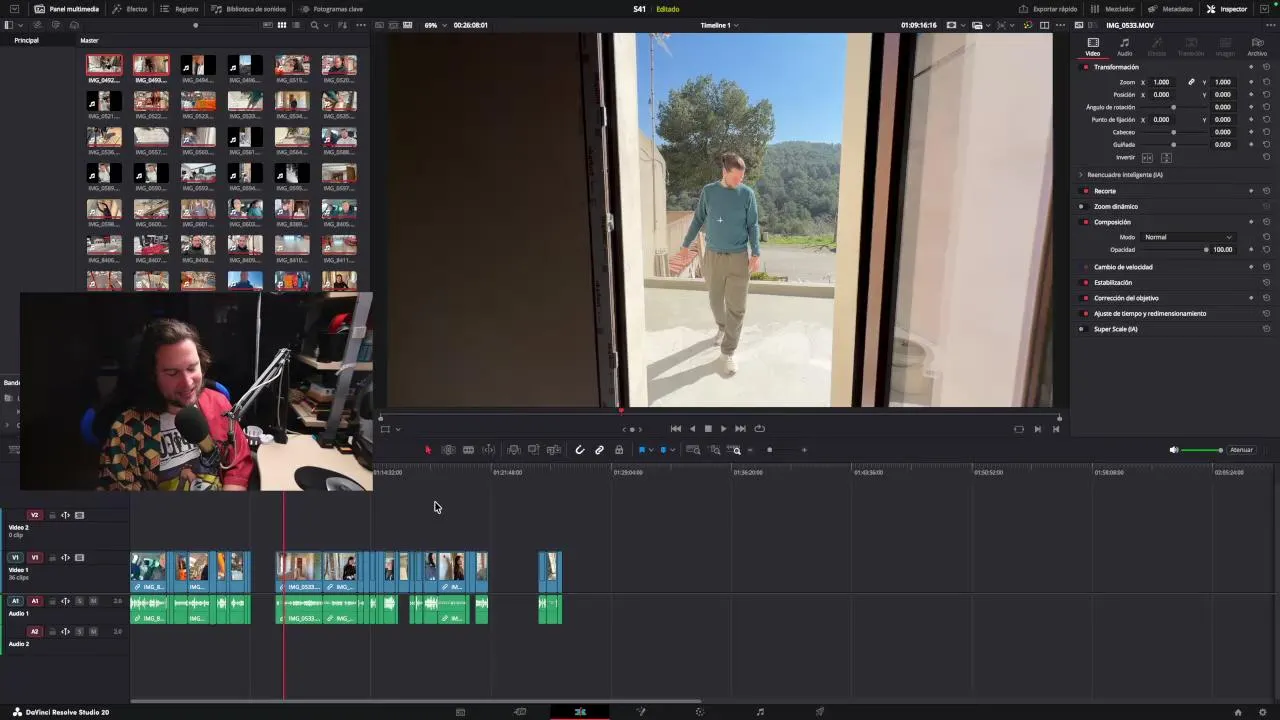Toggle the Estabilización section switch
The width and height of the screenshot is (1280, 720).
click(1085, 283)
